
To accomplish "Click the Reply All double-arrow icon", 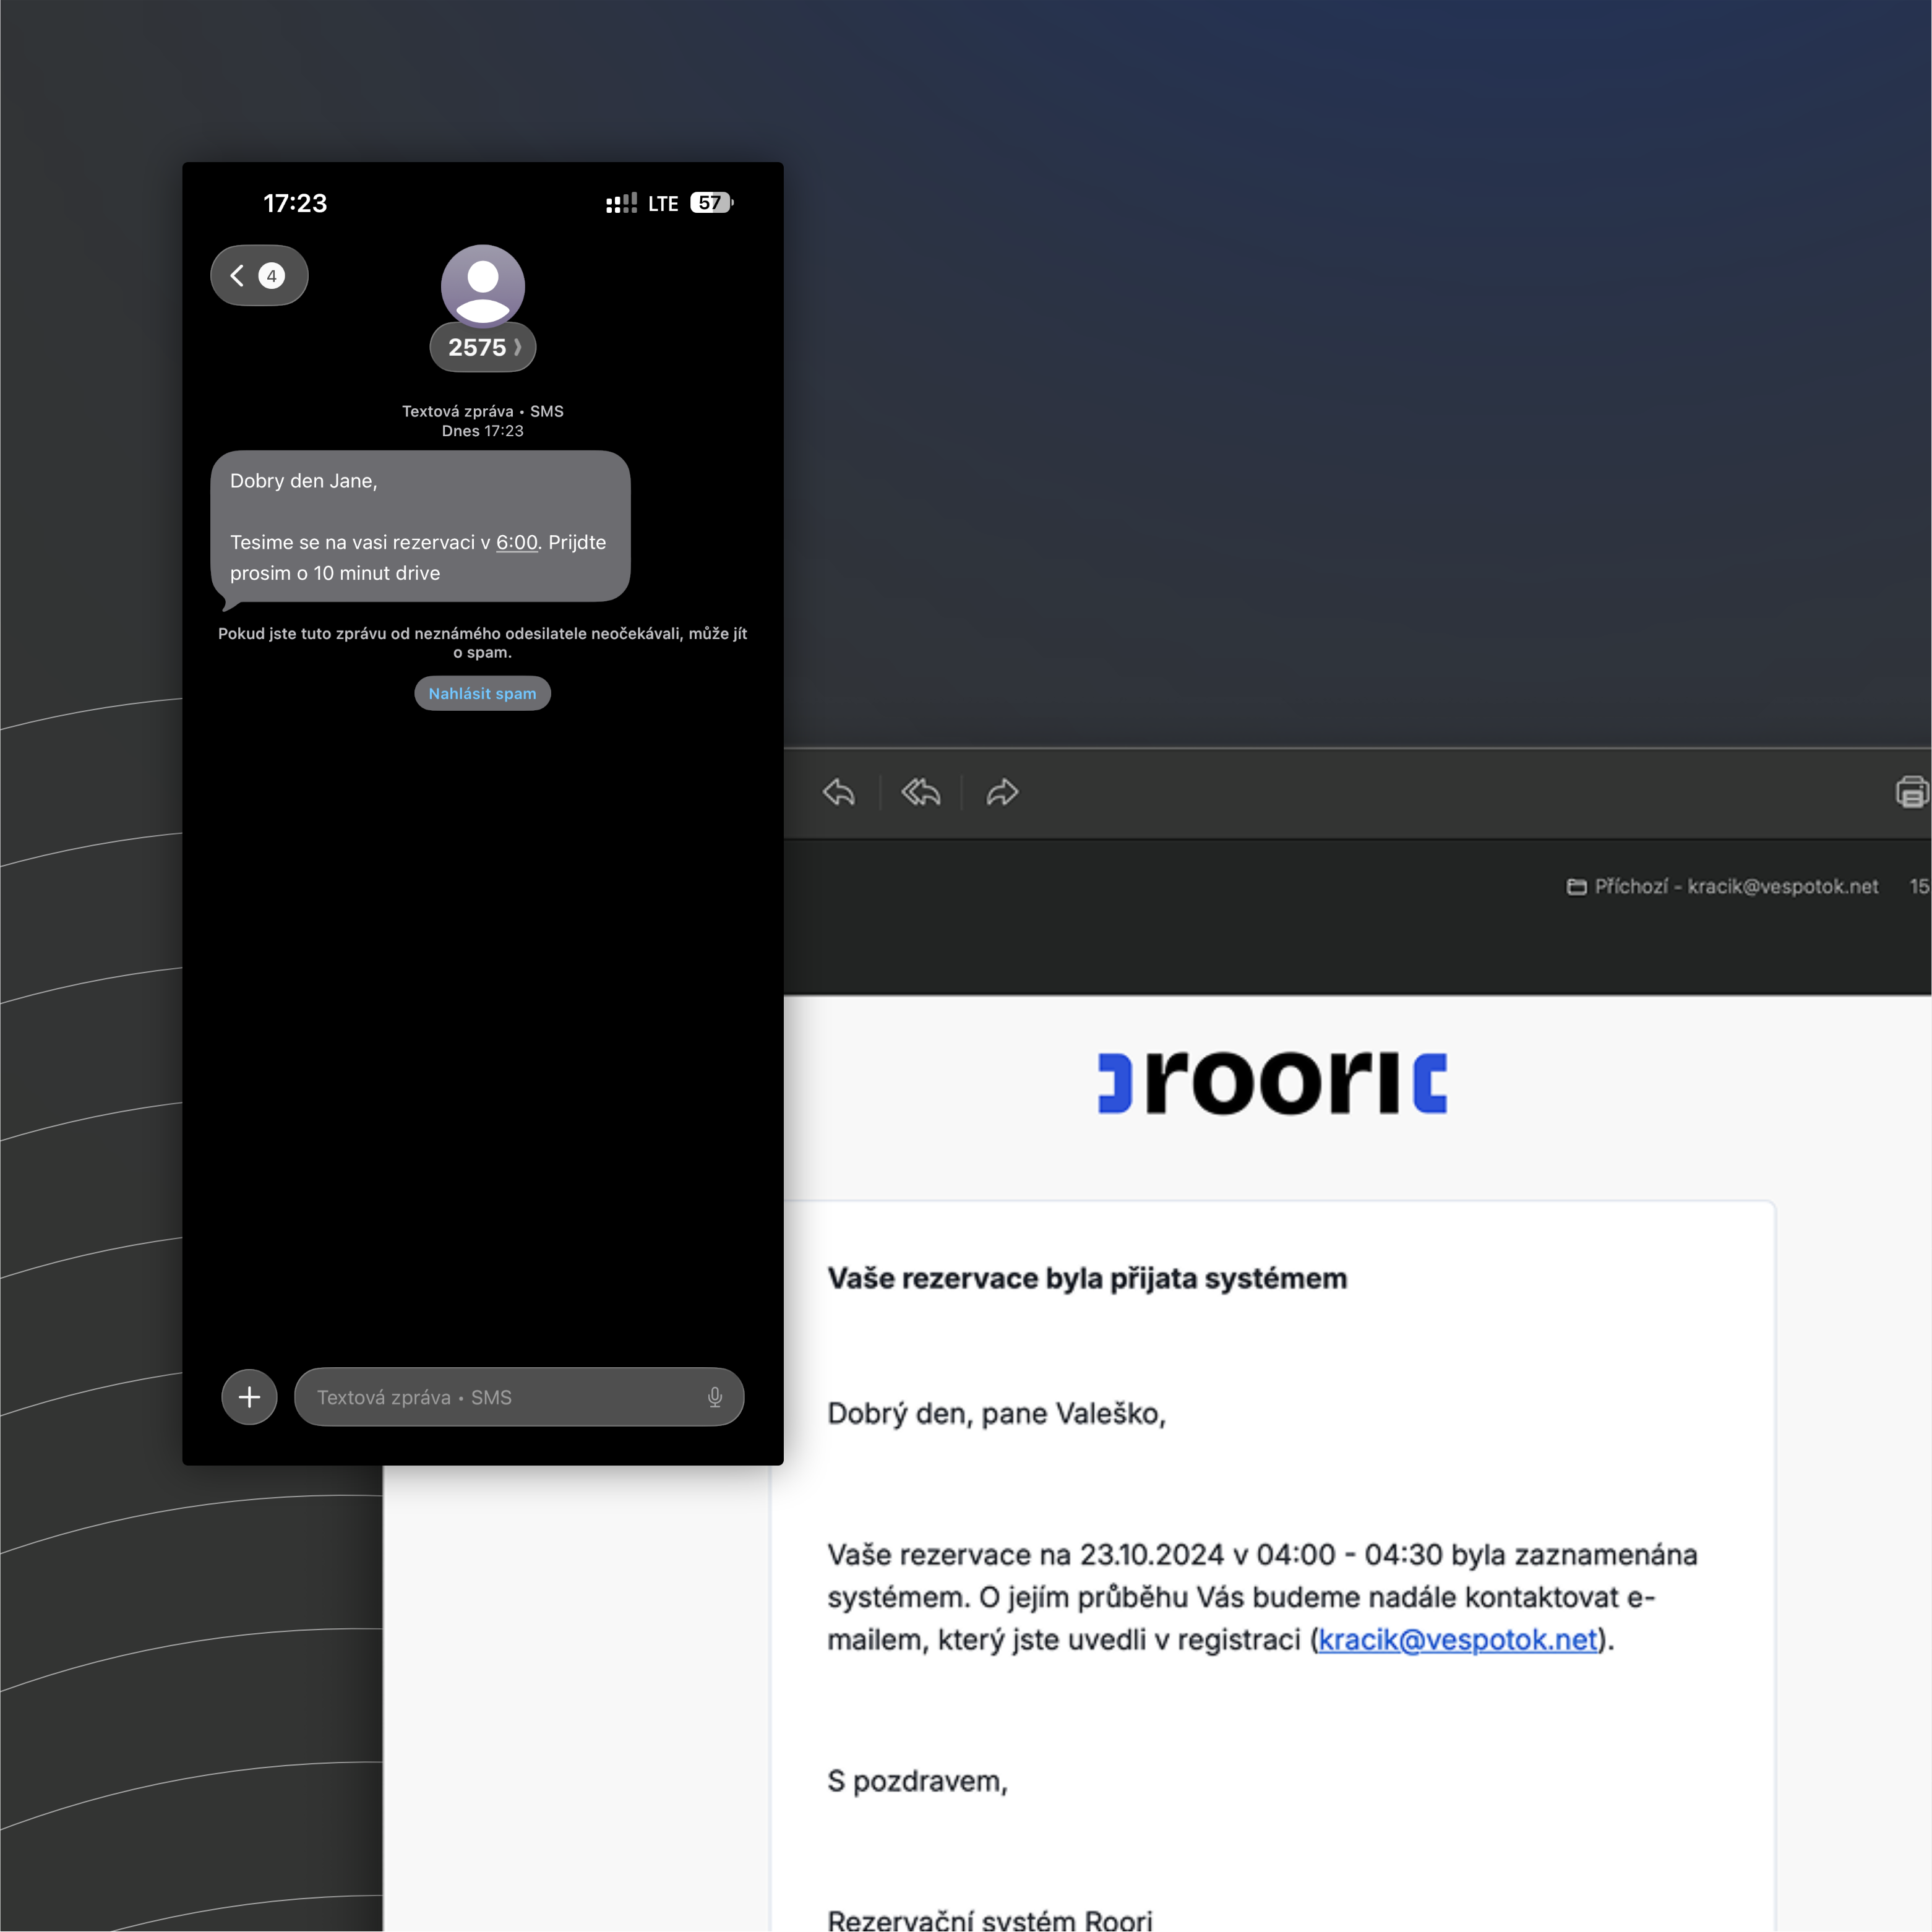I will (x=920, y=793).
